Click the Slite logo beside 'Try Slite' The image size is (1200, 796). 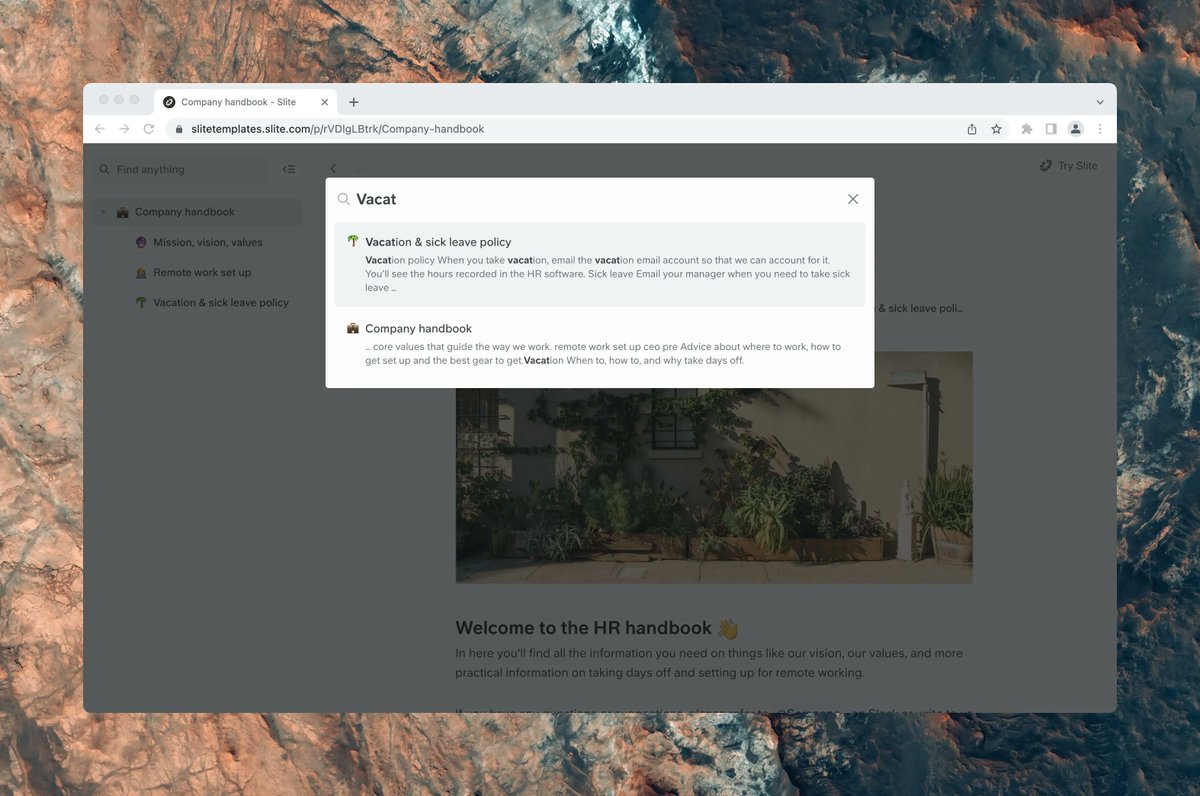coord(1046,166)
